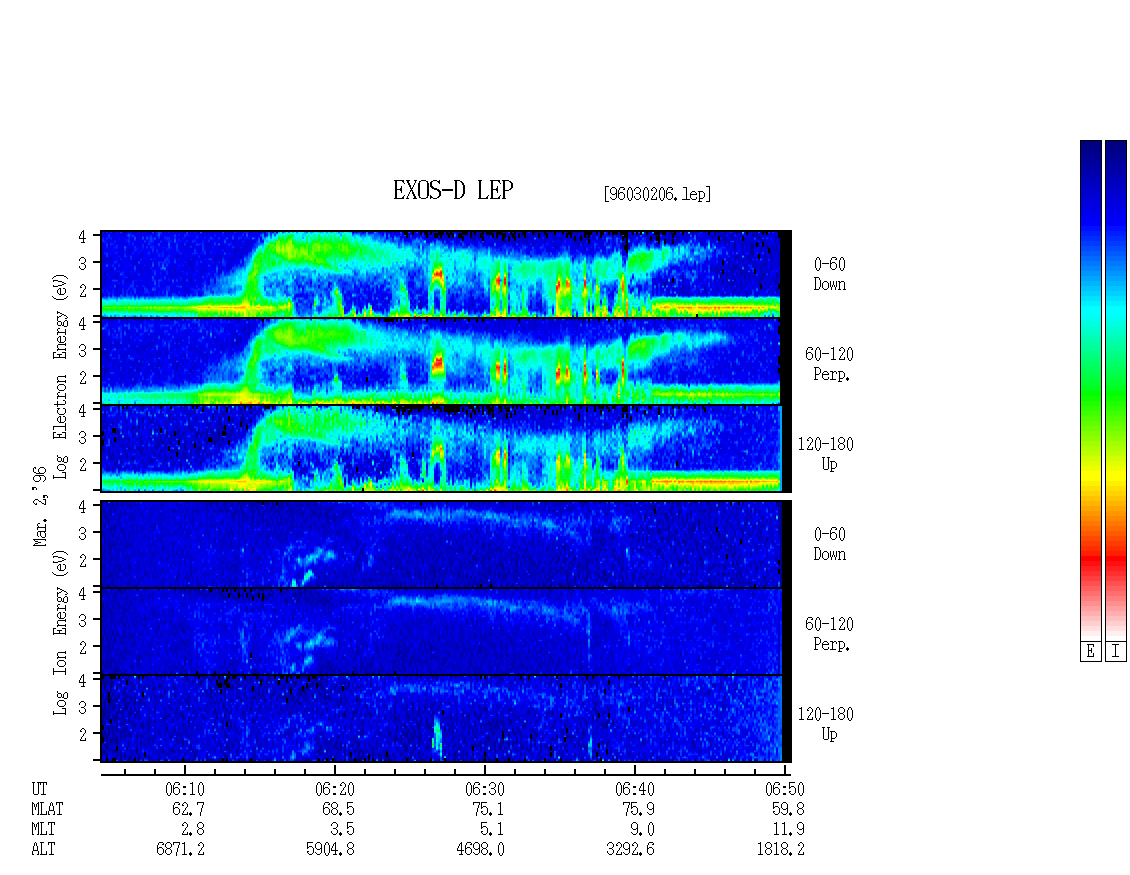Click the Mar. 2,'96 date label

tap(40, 506)
